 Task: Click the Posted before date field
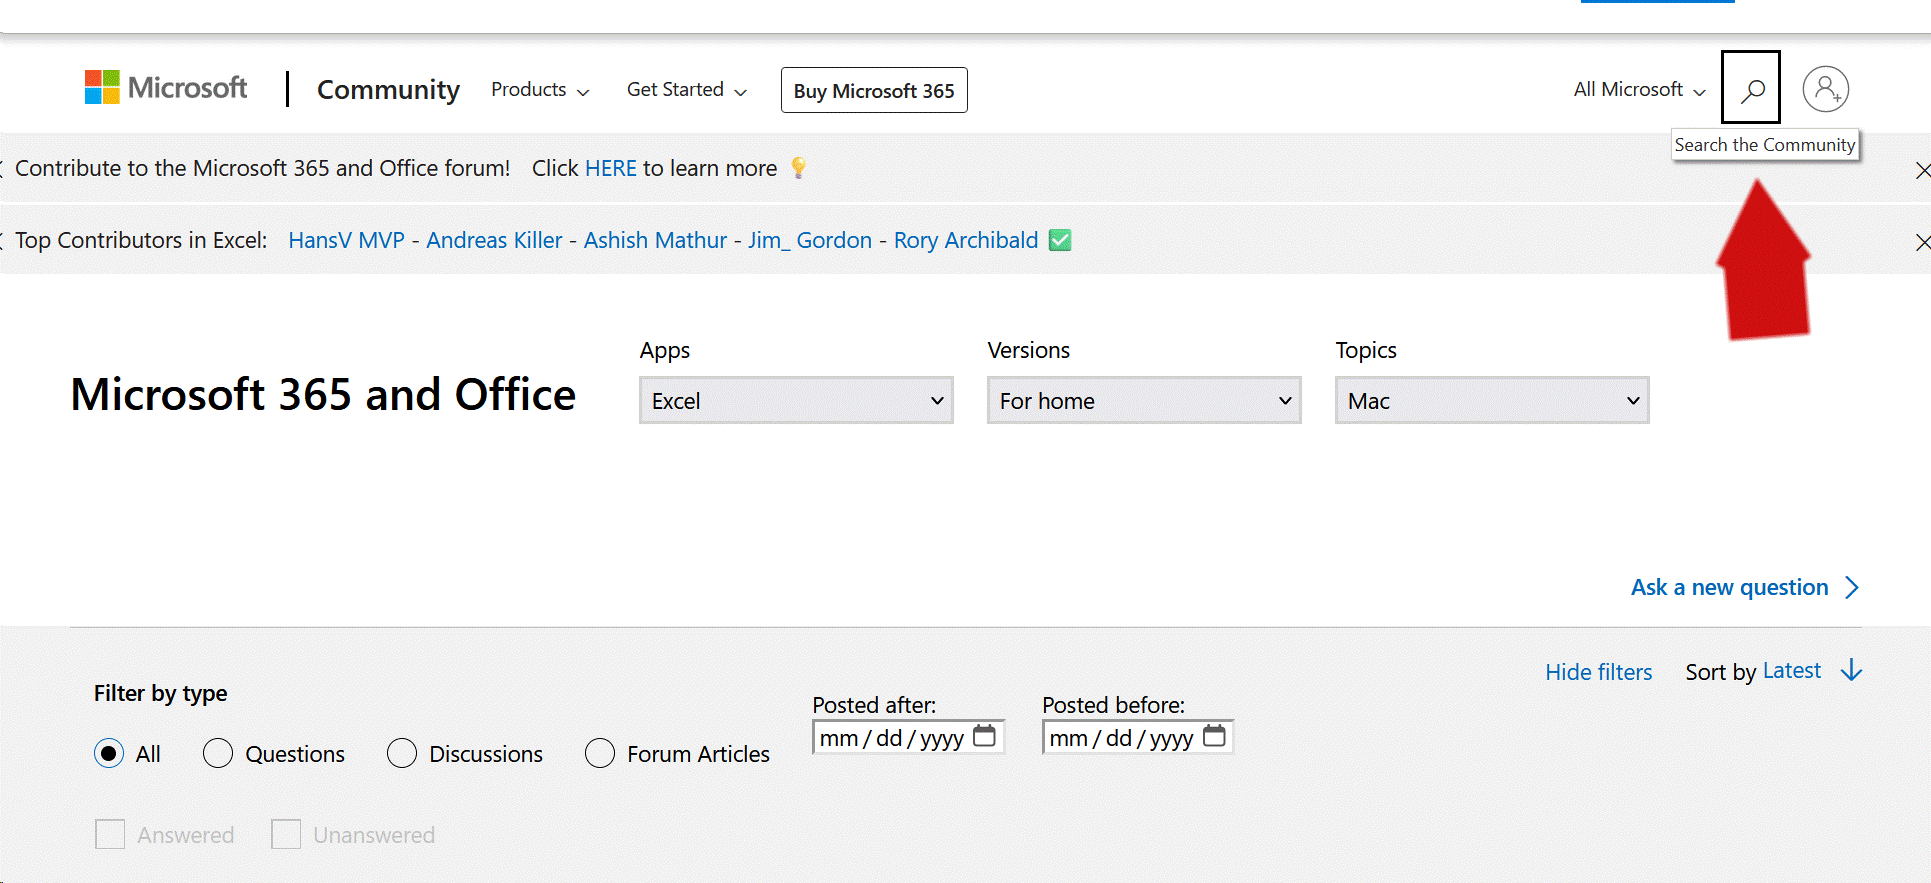[x=1138, y=737]
